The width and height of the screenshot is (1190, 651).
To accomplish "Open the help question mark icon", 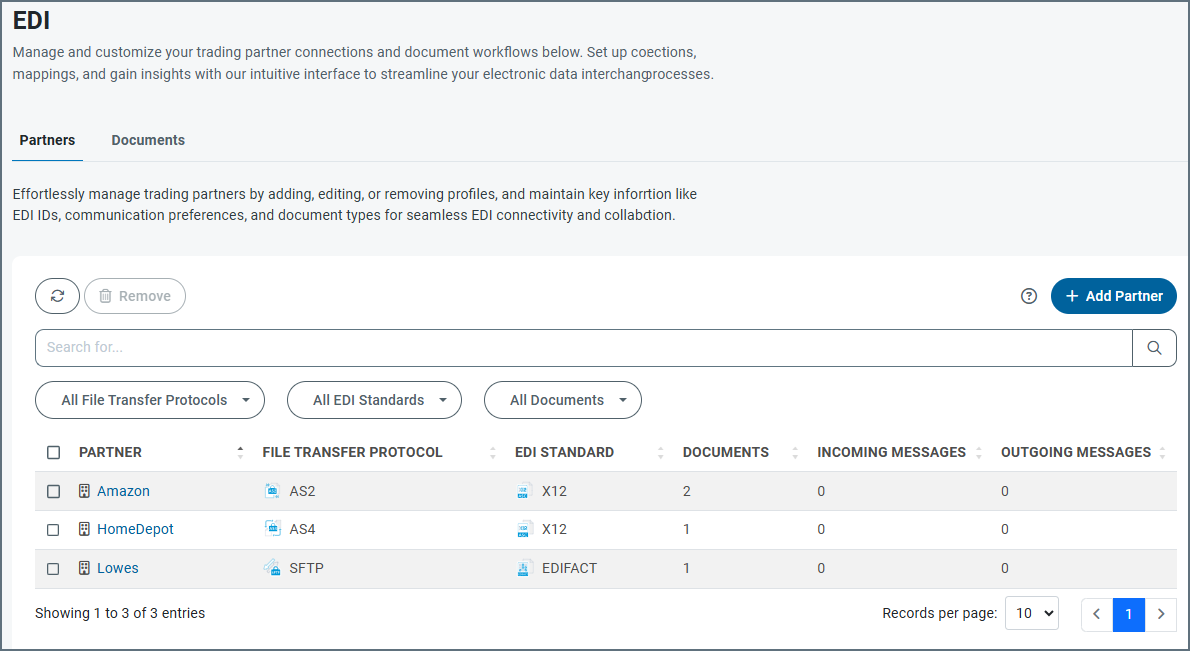I will (1029, 296).
